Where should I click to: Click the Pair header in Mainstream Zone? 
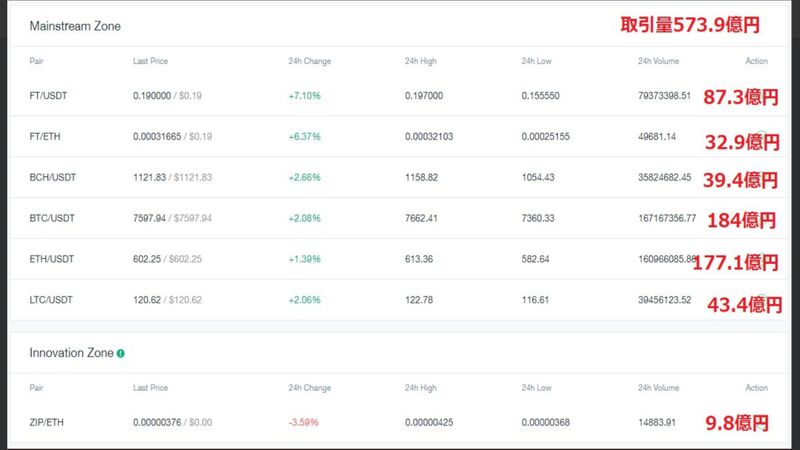tap(38, 61)
